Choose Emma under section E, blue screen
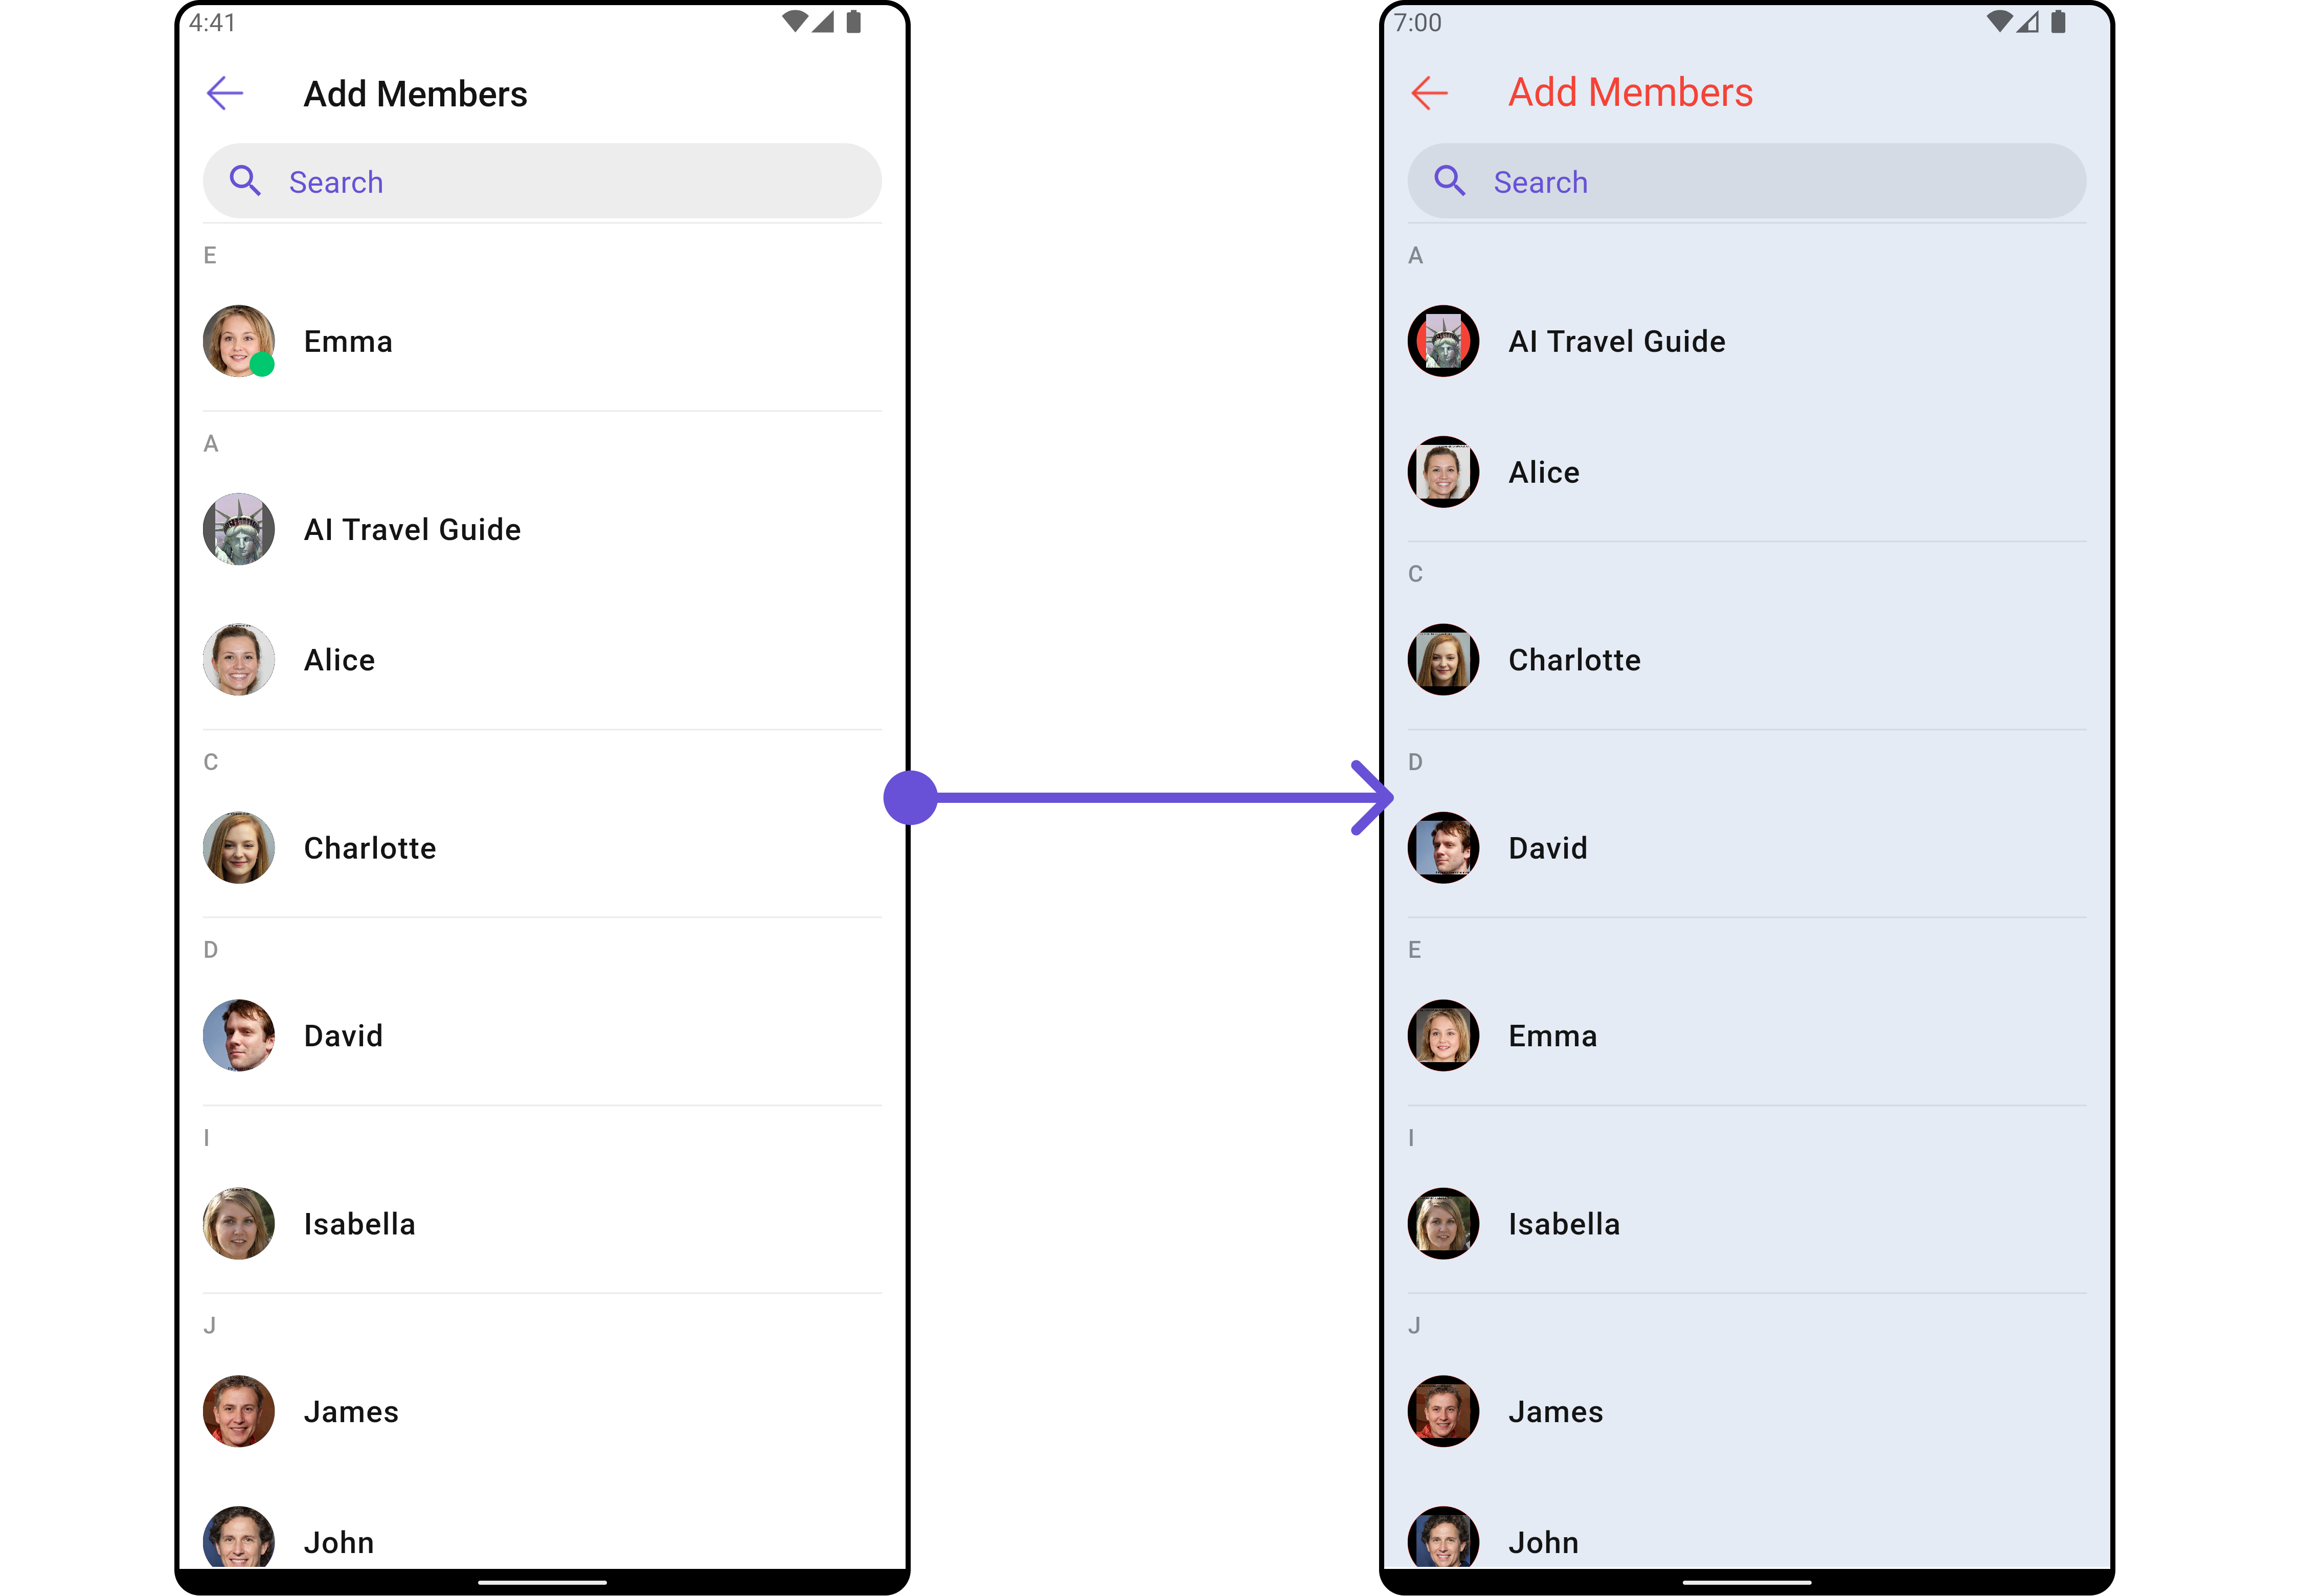This screenshot has width=2300, height=1596. pyautogui.click(x=1746, y=1036)
